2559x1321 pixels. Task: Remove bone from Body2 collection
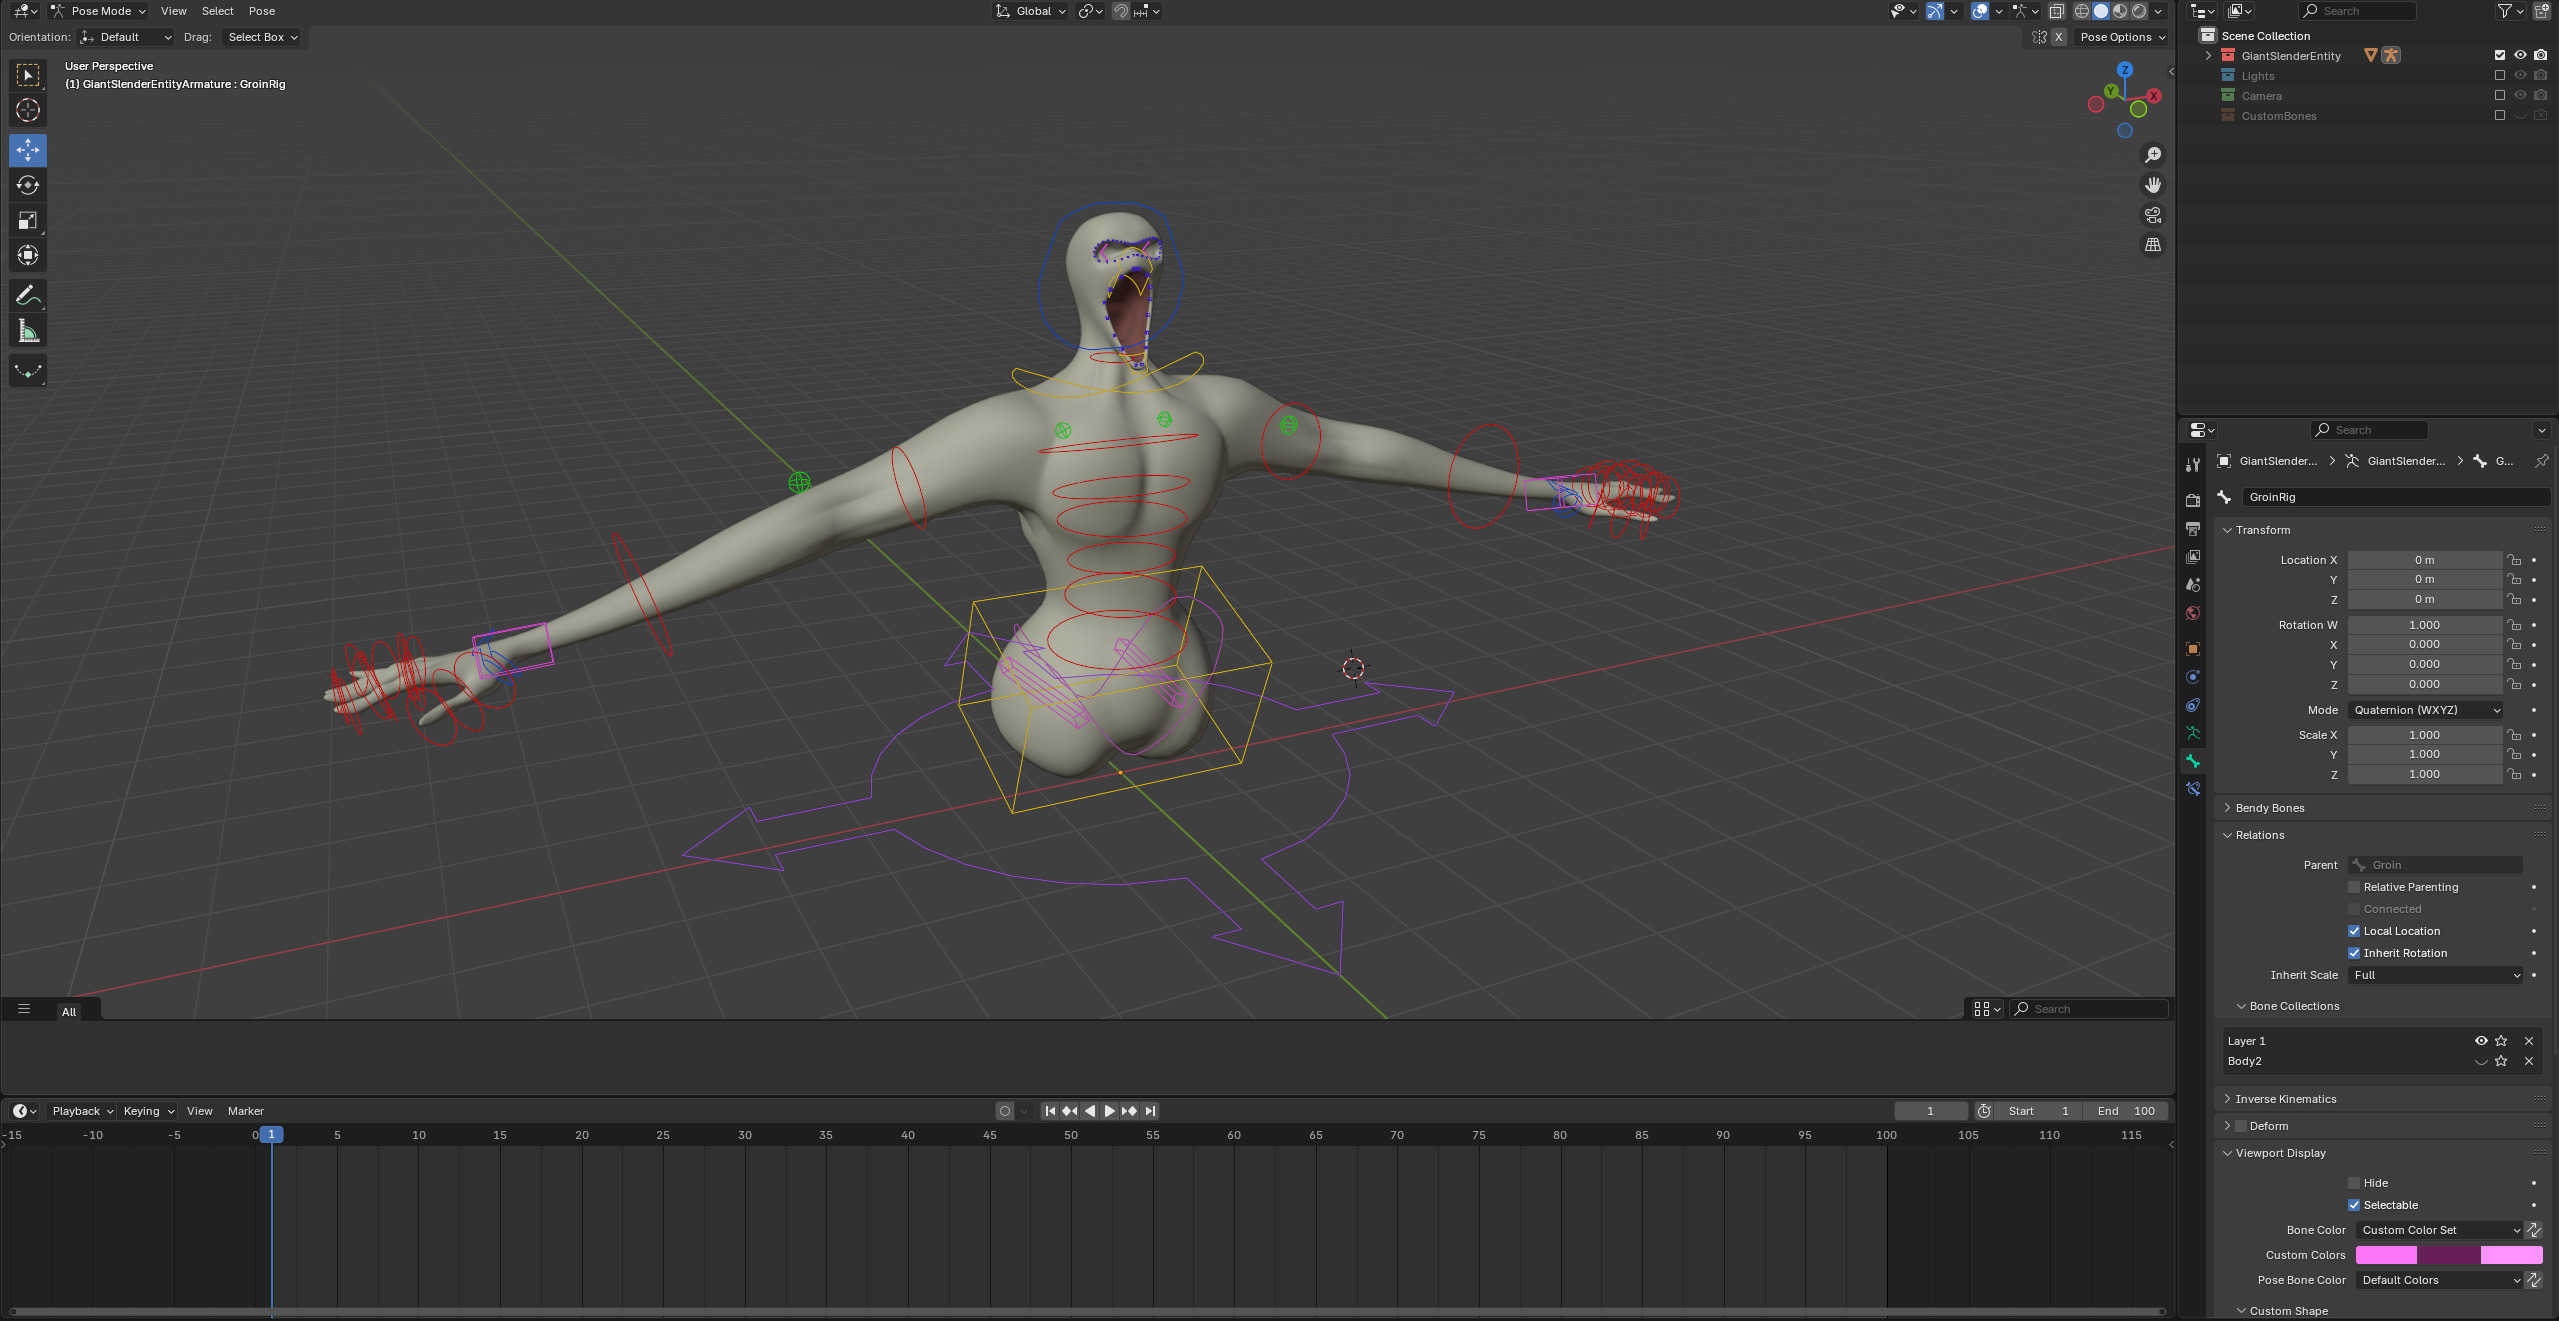click(2529, 1061)
